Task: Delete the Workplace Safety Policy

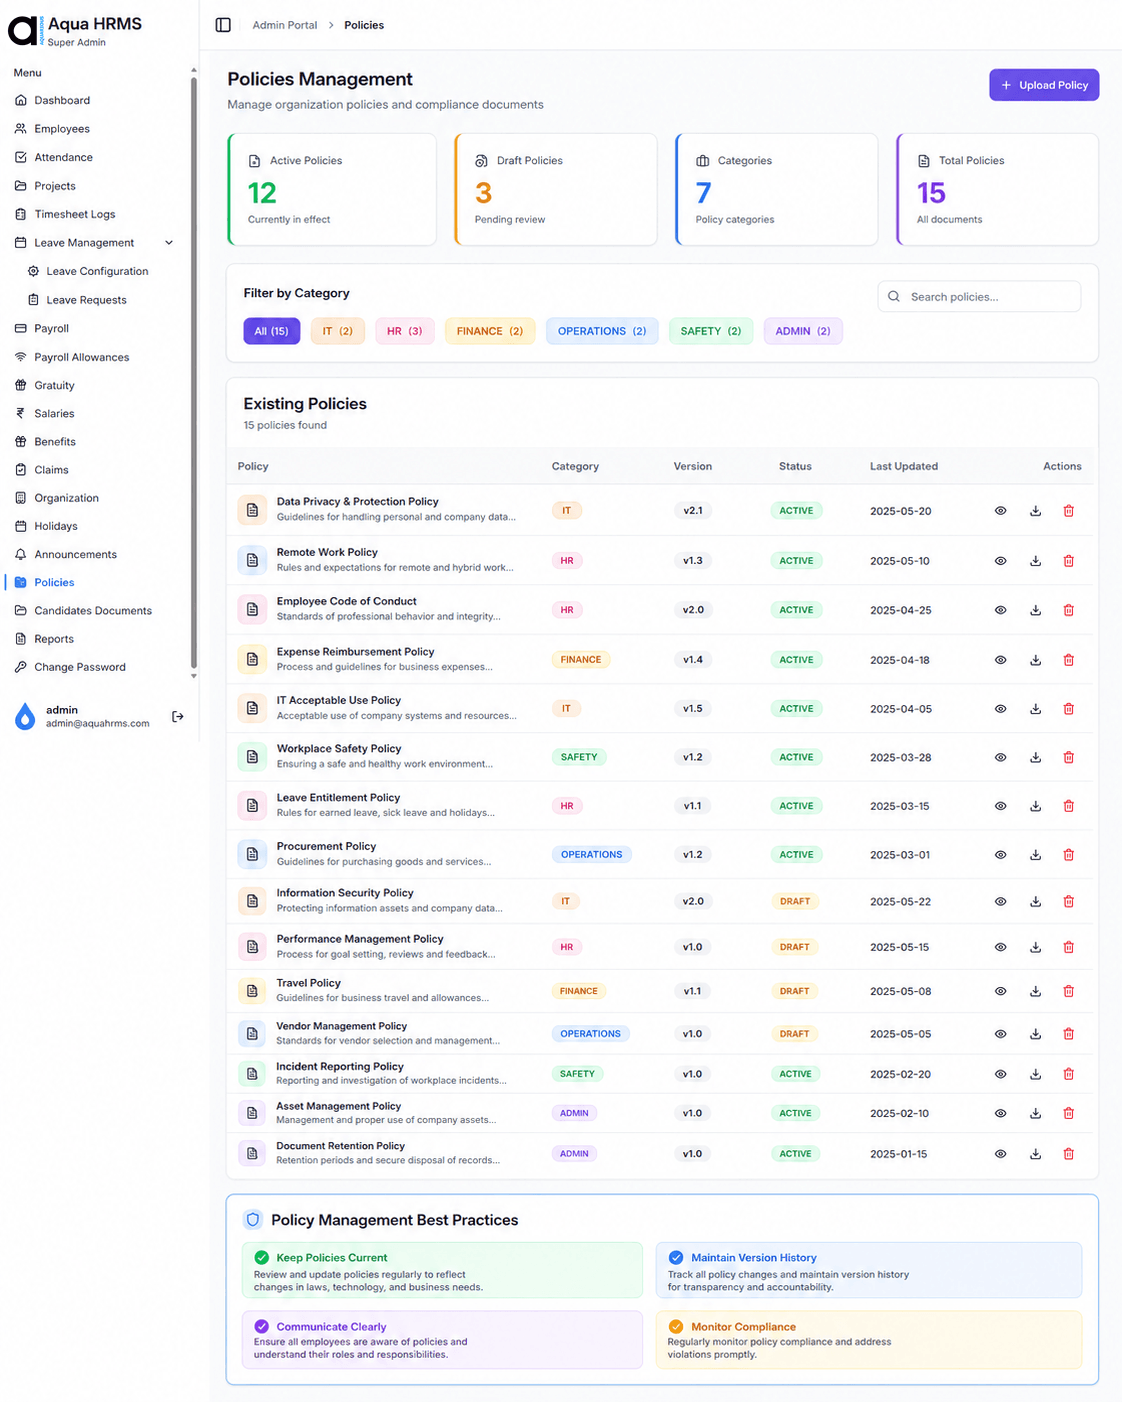Action: pos(1068,757)
